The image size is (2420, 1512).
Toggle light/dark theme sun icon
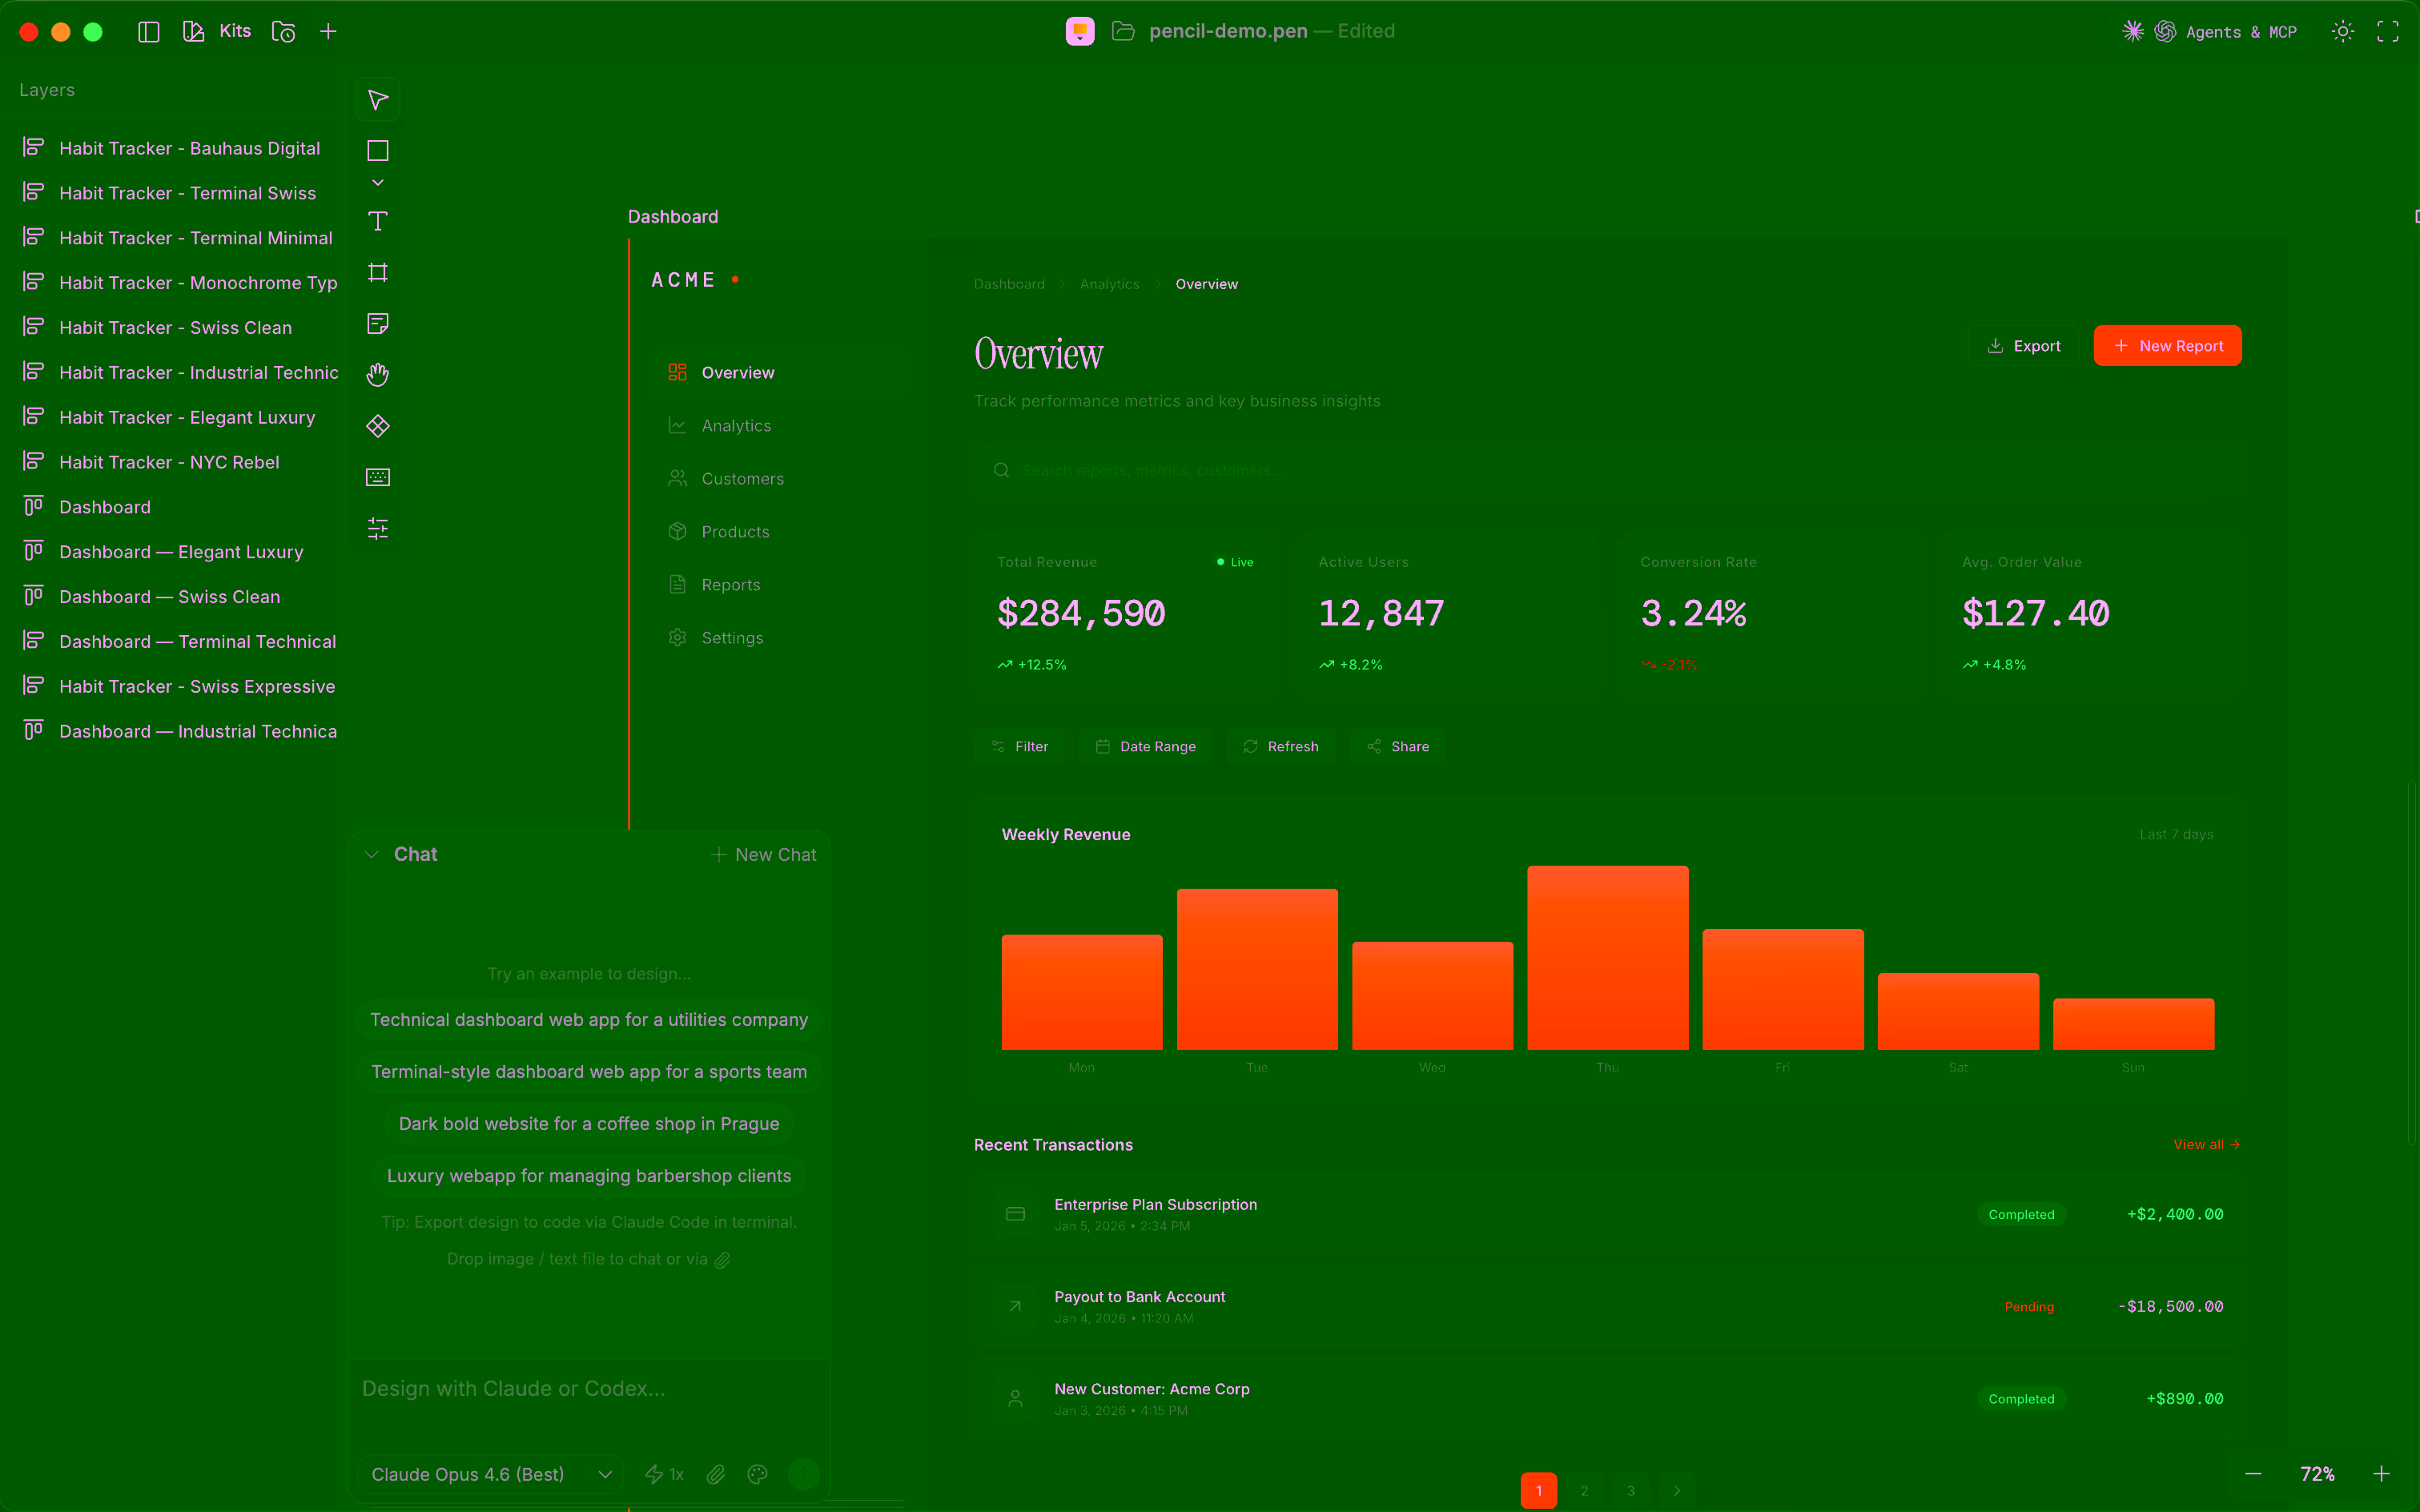tap(2342, 32)
